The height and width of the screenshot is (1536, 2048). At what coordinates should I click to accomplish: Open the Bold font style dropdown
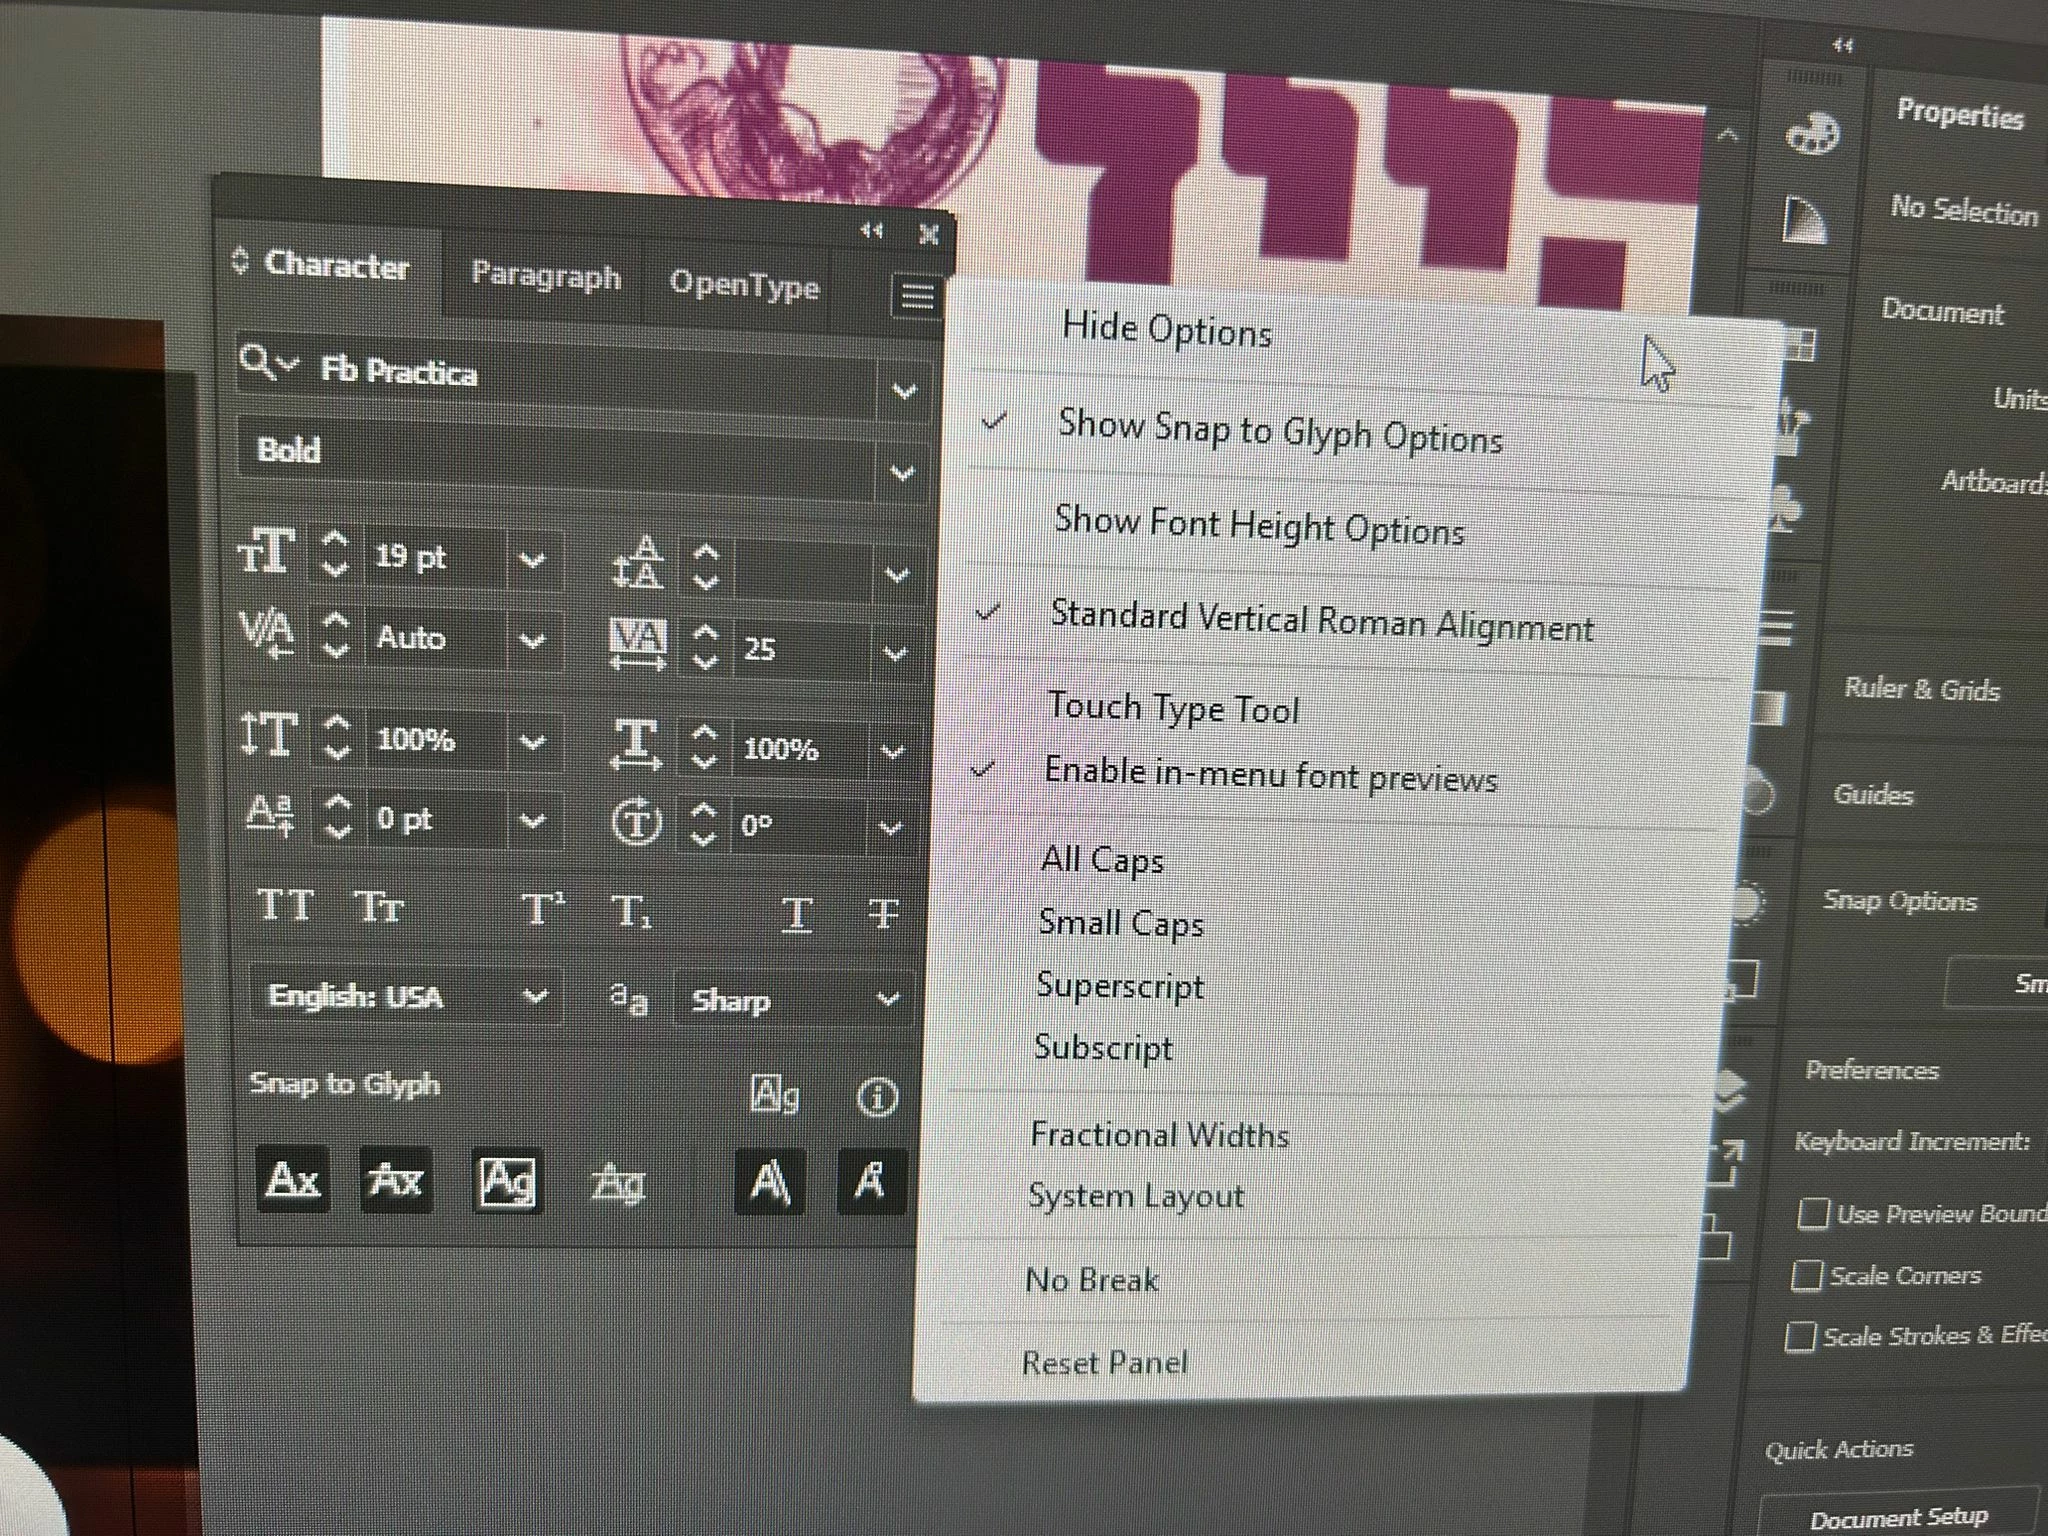[902, 473]
